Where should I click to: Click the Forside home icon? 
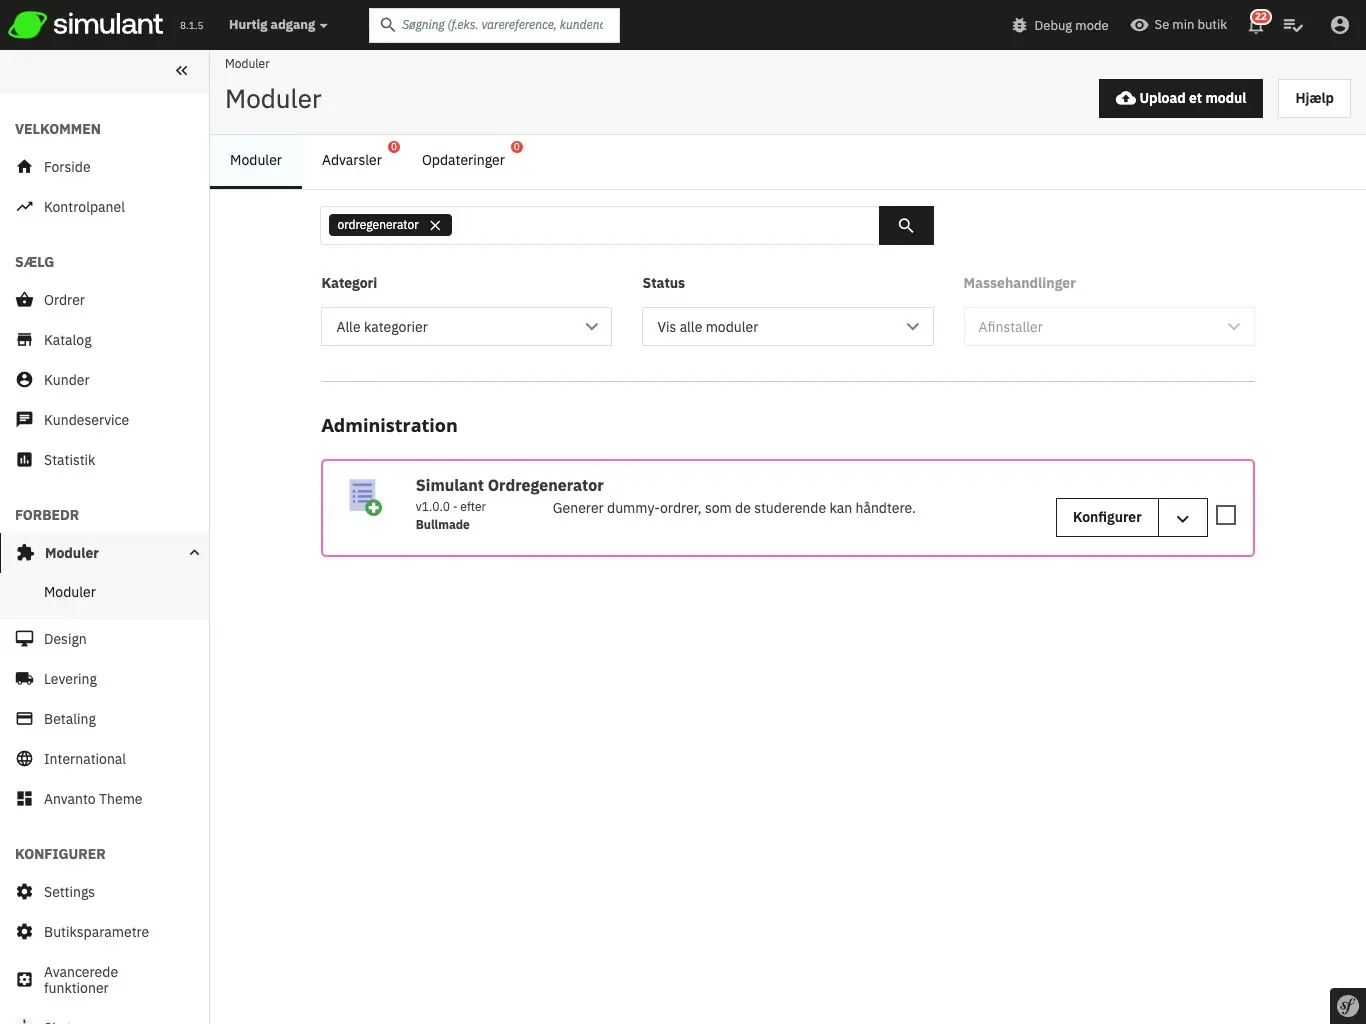25,166
